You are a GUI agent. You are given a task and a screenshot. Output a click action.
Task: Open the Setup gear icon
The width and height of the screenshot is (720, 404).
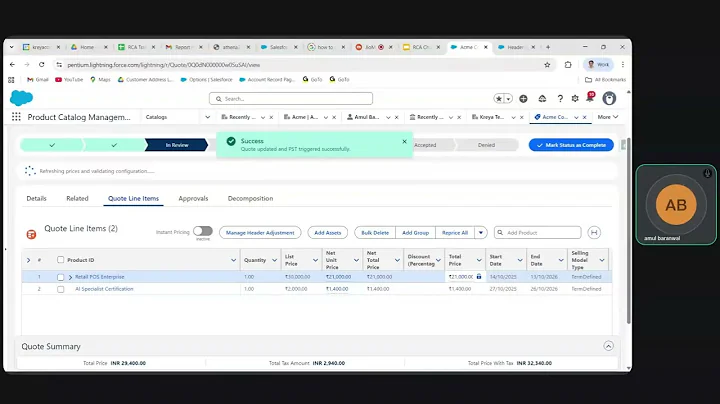click(x=575, y=98)
